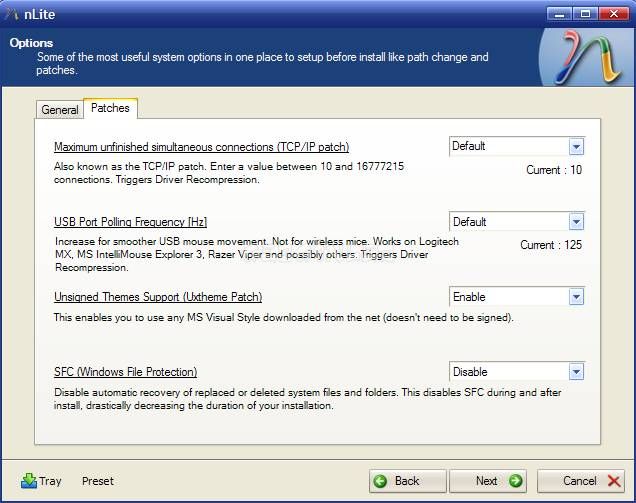Viewport: 636px width, 503px height.
Task: Click the green Tray download icon
Action: coord(29,481)
